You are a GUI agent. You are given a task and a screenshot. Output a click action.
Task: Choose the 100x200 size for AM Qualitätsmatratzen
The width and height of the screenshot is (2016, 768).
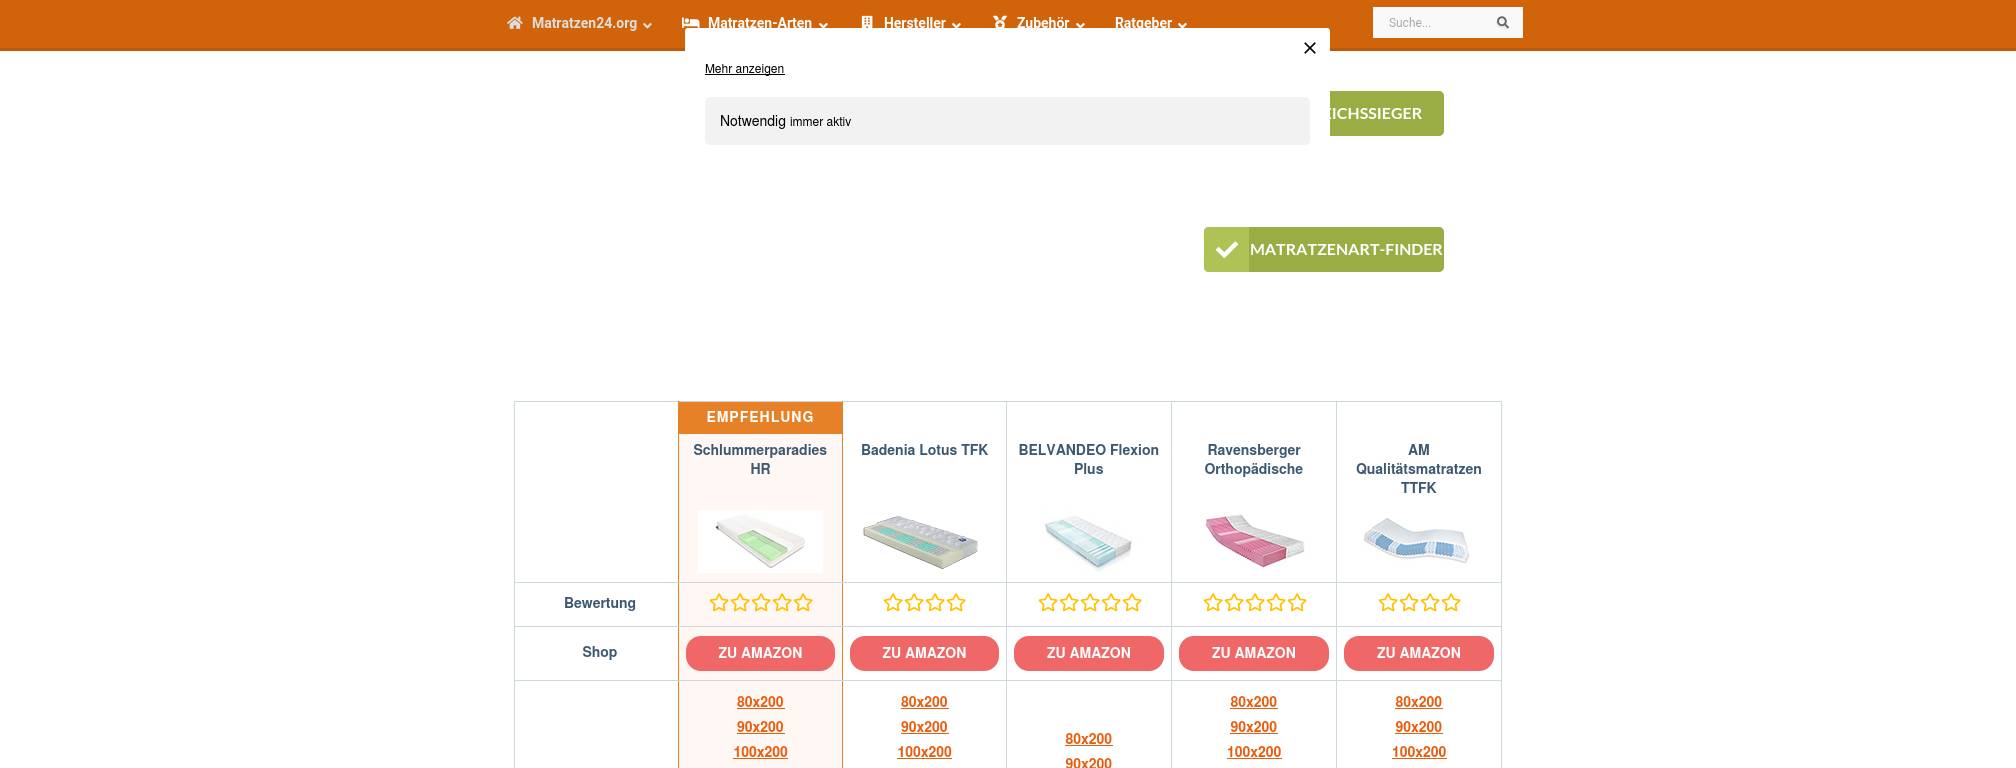(x=1418, y=752)
